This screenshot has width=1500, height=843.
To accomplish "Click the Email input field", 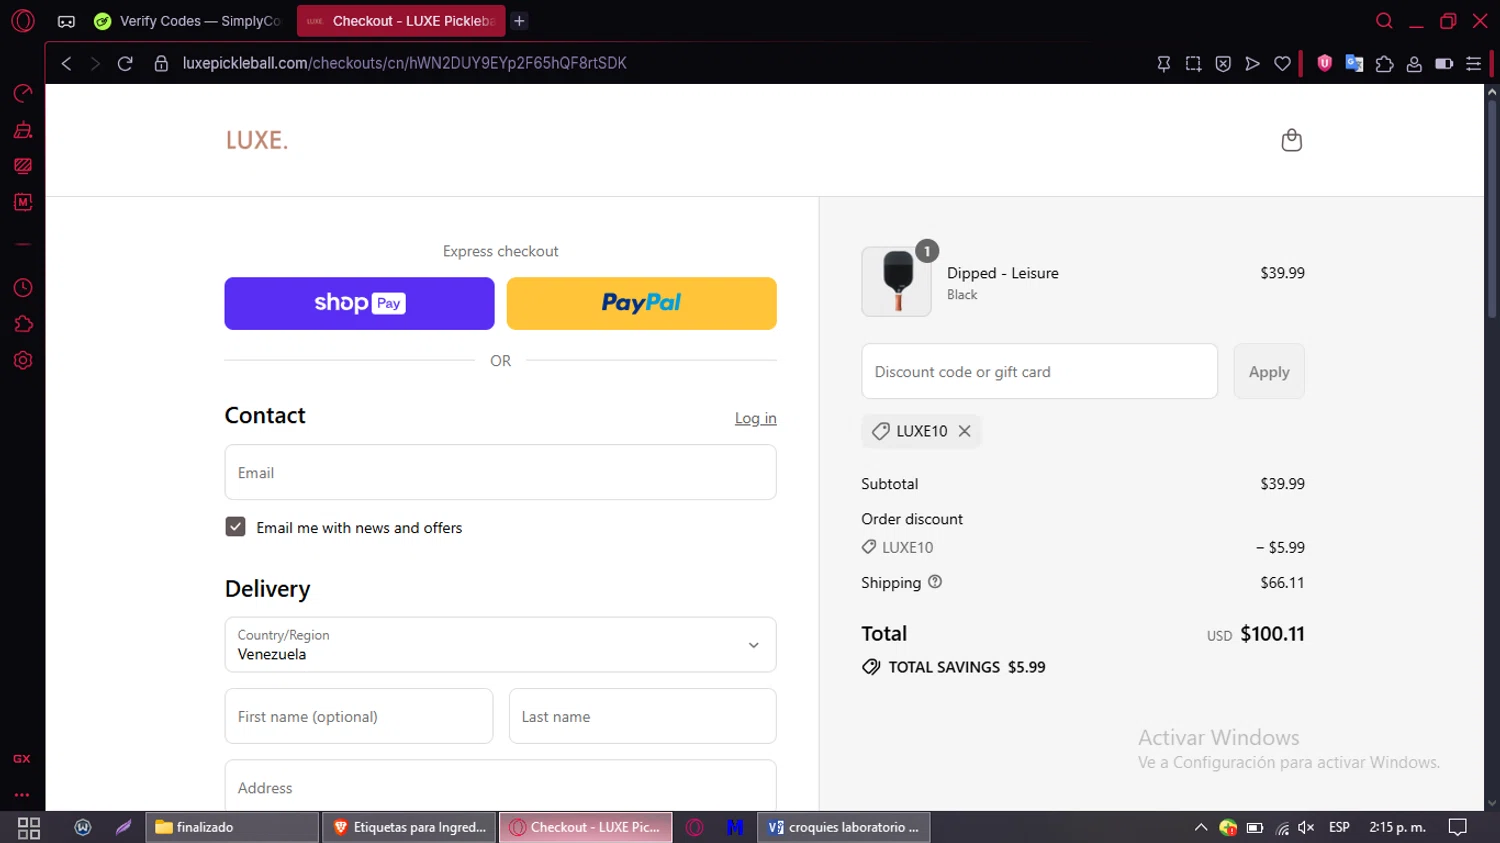I will pos(500,472).
